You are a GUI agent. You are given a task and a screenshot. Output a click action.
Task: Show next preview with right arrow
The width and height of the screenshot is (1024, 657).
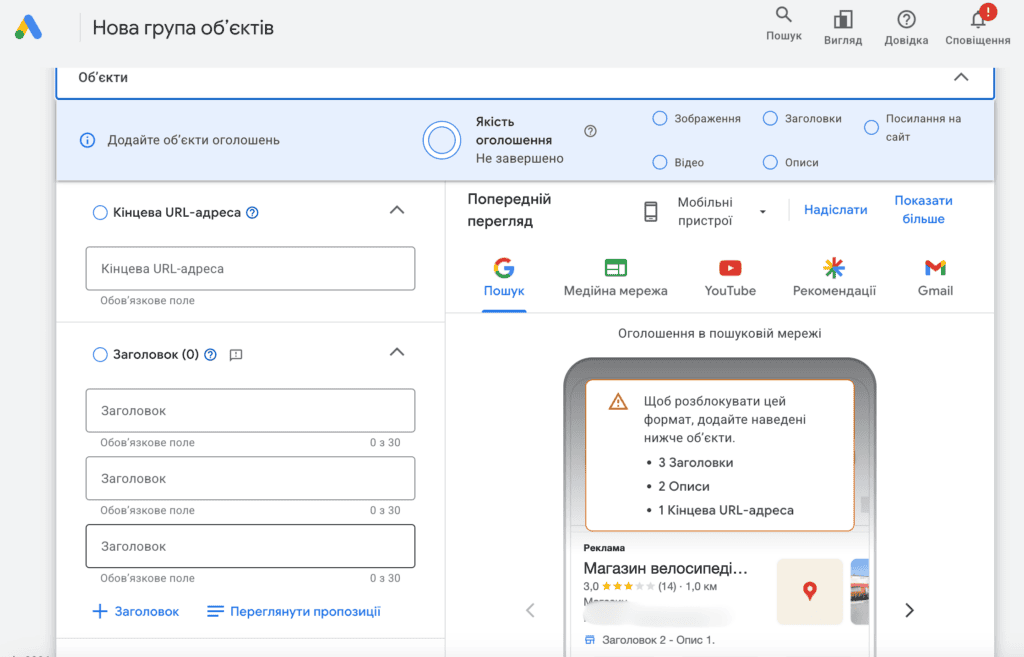click(909, 610)
